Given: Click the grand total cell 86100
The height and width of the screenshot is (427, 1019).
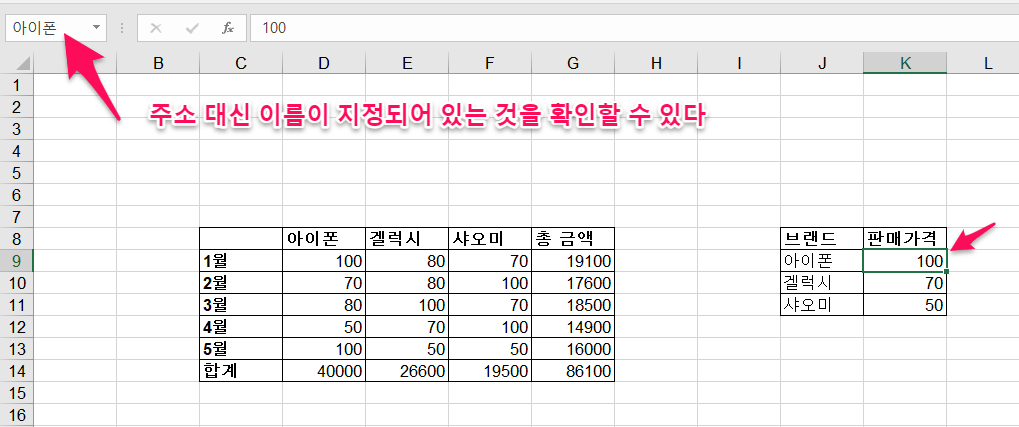Looking at the screenshot, I should [x=573, y=370].
